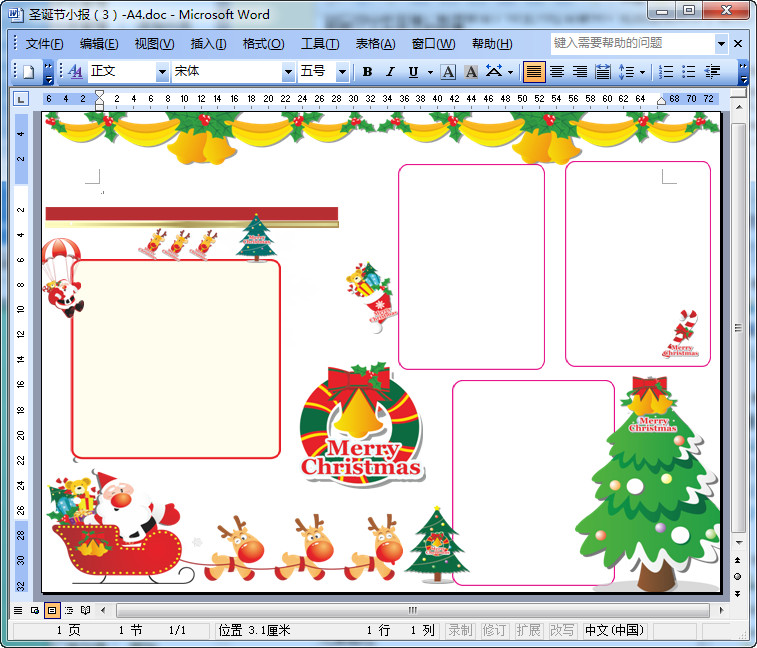This screenshot has width=757, height=648.
Task: Click vertical scrollbar down arrow
Action: [x=739, y=543]
